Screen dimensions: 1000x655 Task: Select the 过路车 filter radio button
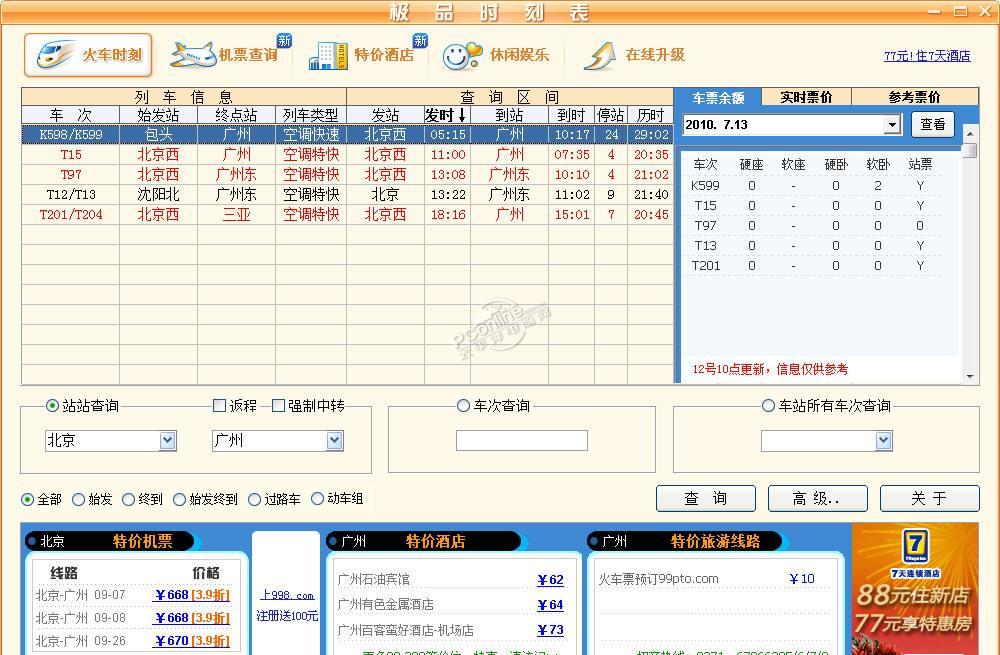pyautogui.click(x=254, y=499)
